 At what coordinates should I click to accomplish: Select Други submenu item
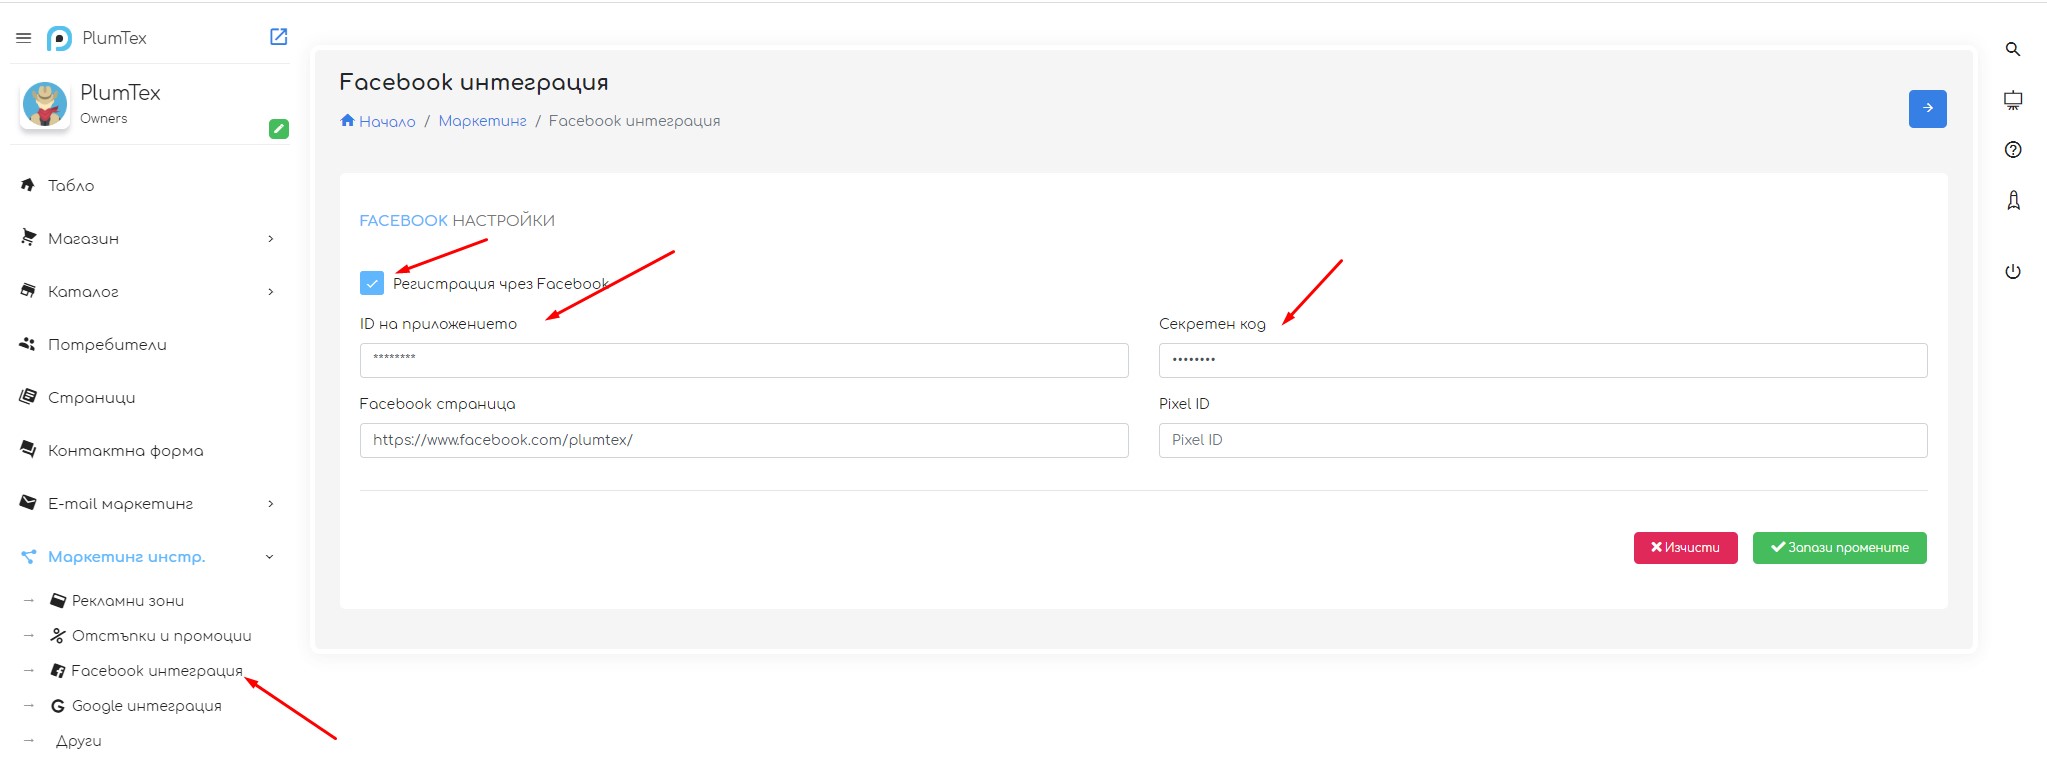tap(79, 741)
